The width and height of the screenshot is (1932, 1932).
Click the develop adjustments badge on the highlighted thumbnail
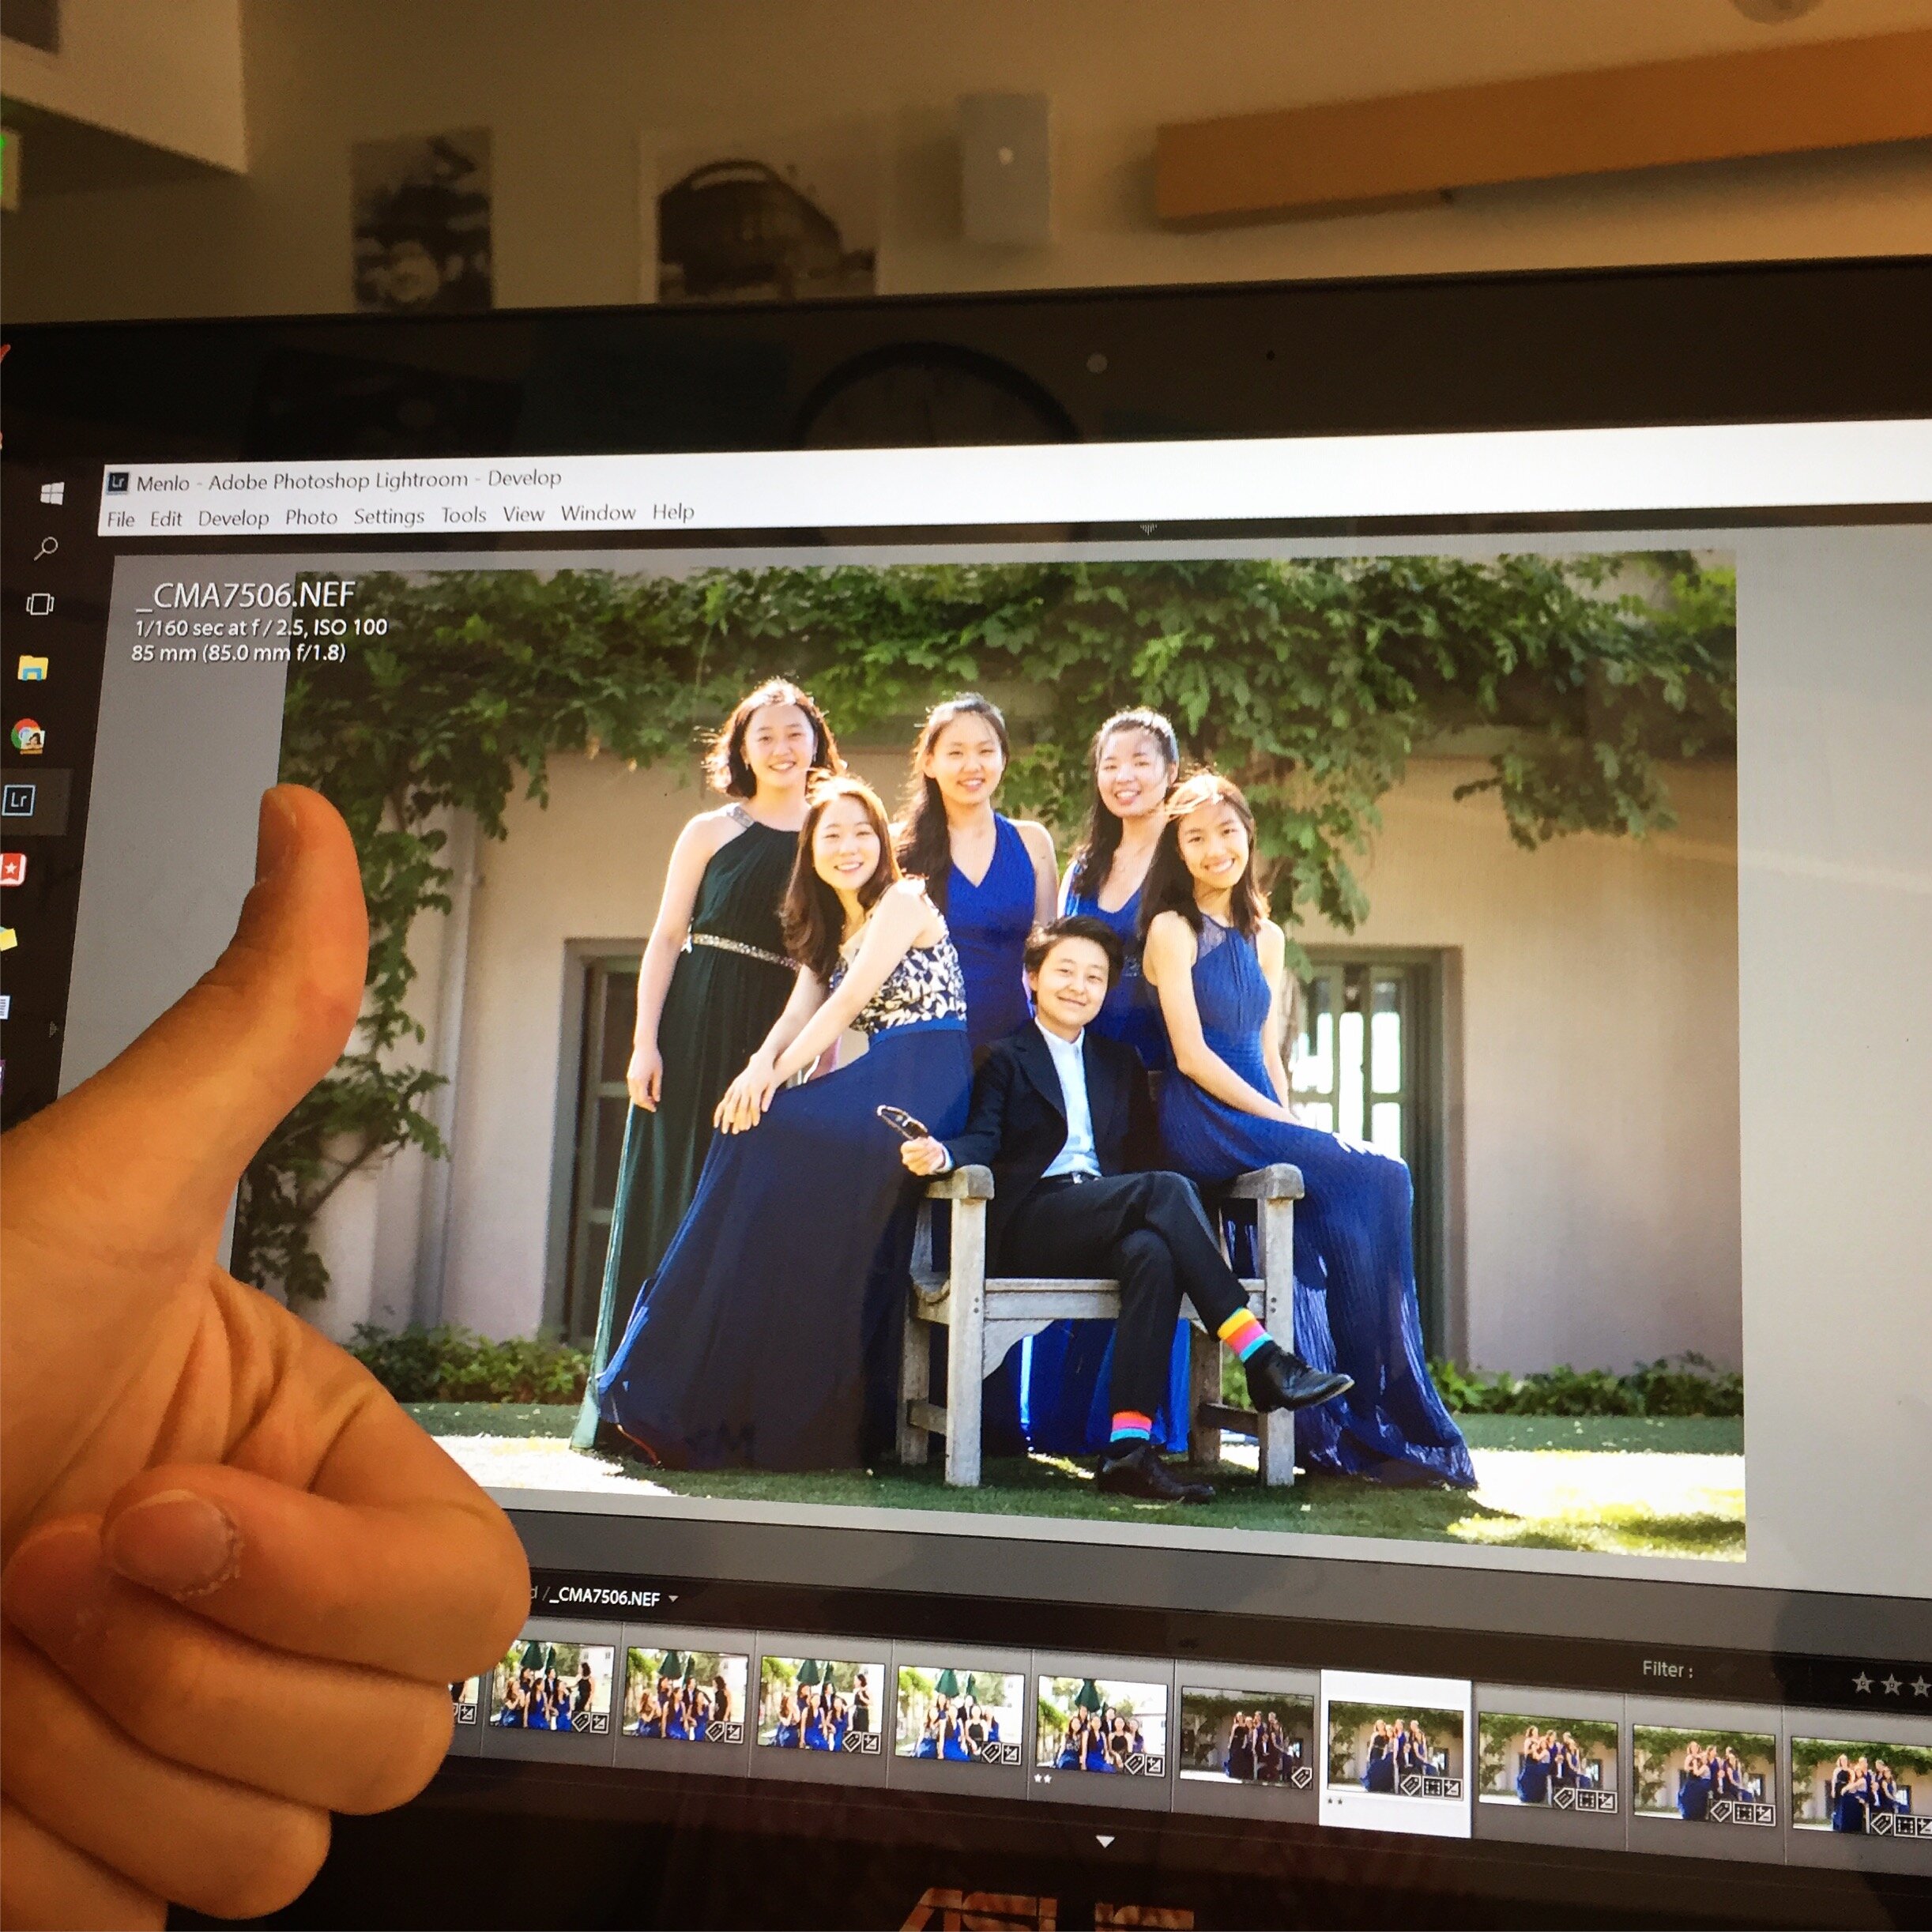point(1453,1789)
